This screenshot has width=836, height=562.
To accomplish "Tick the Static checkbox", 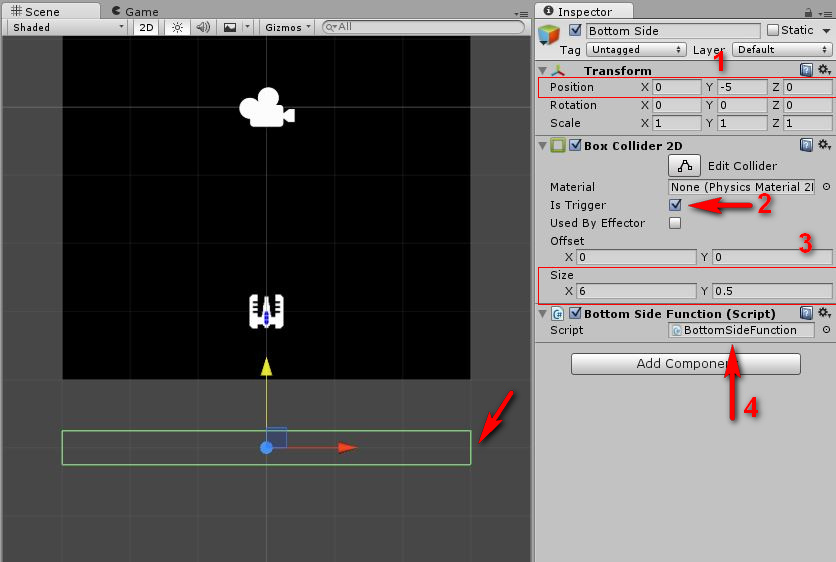I will click(773, 30).
